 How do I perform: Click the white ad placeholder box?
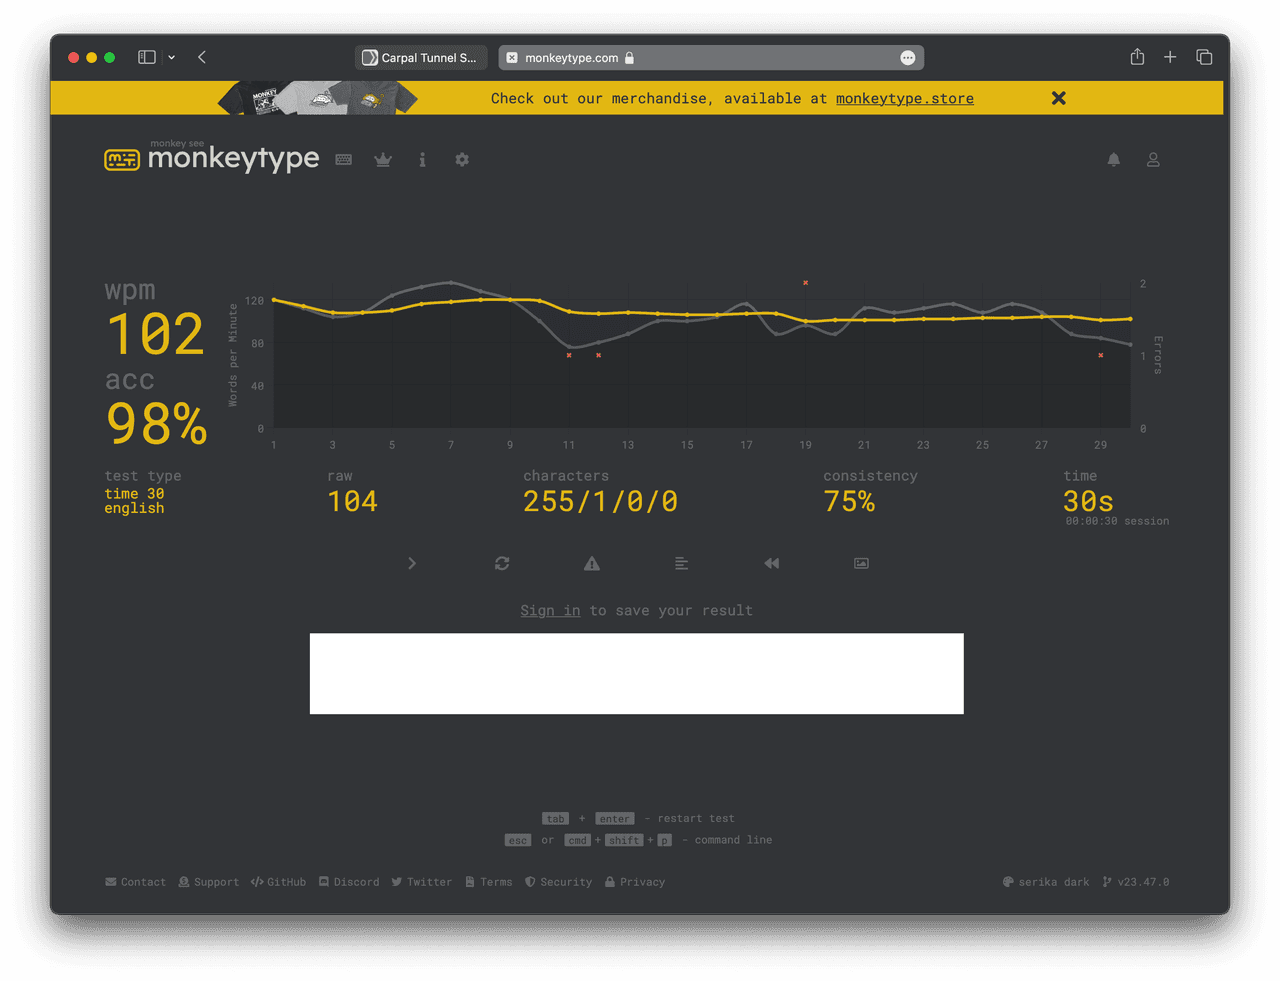tap(637, 674)
